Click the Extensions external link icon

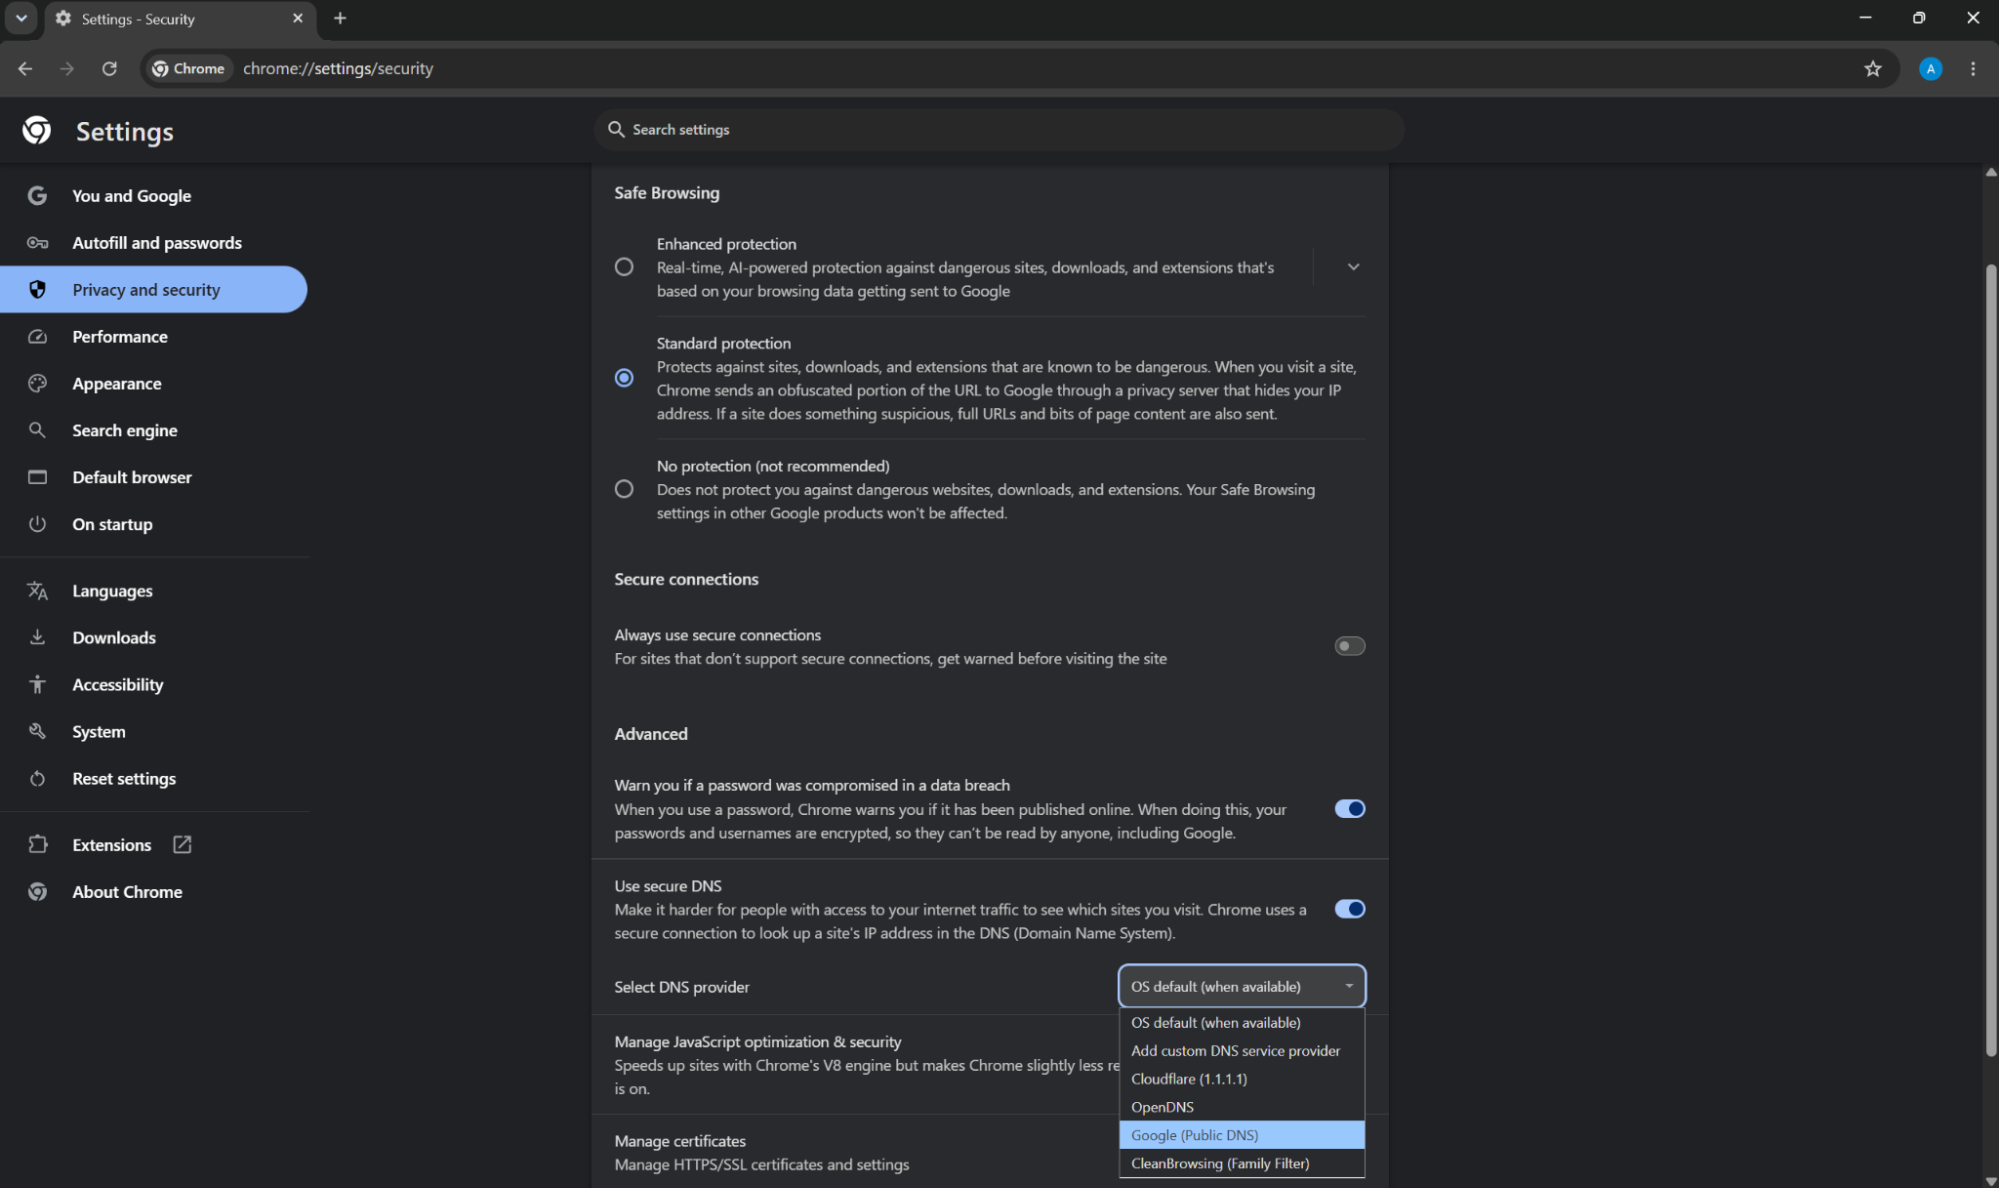(182, 845)
